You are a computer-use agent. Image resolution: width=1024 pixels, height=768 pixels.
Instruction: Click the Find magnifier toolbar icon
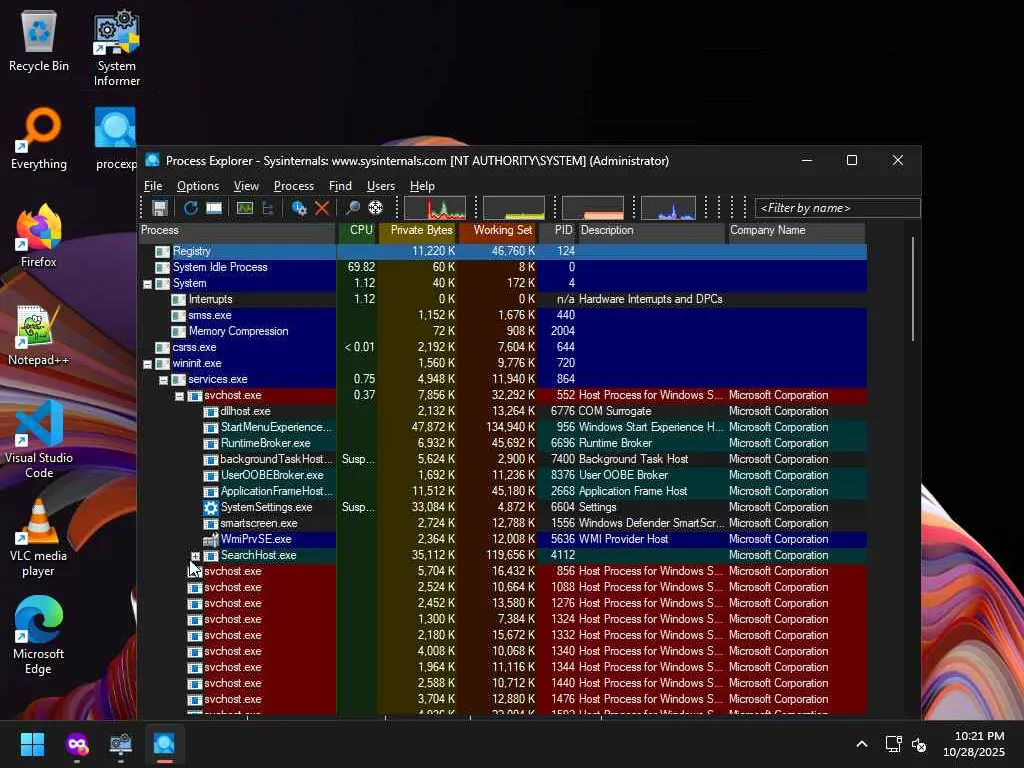353,208
